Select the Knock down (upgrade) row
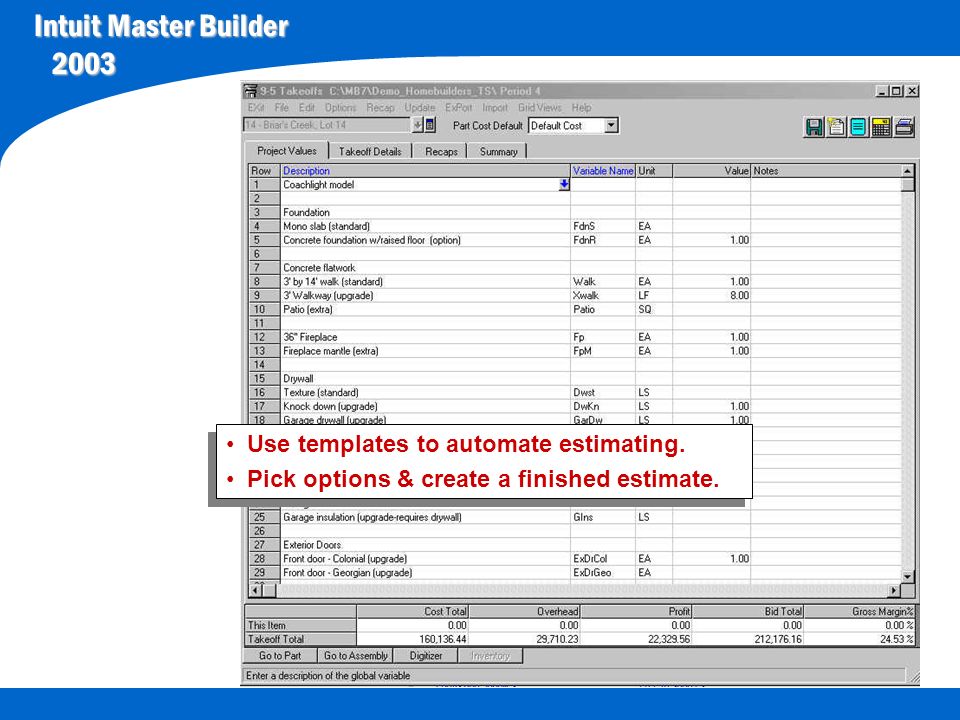Screen dimensions: 960x720 (x=576, y=406)
